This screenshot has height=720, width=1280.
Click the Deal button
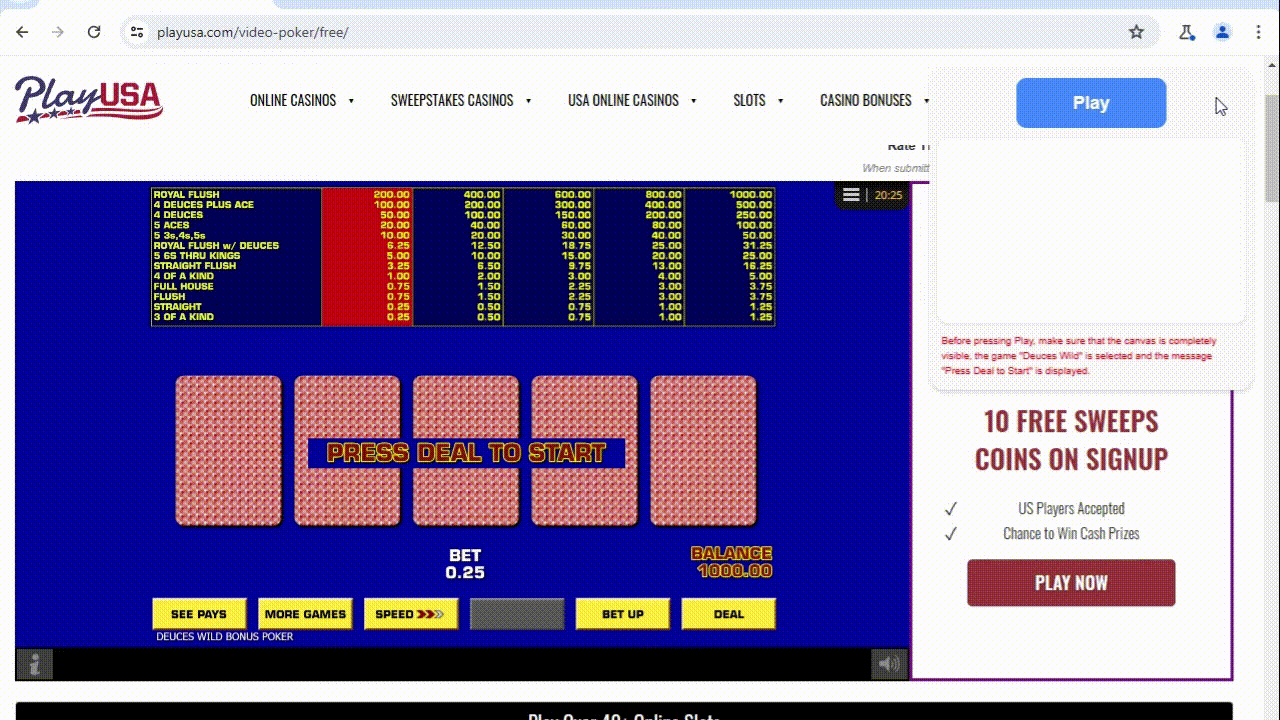click(x=729, y=614)
